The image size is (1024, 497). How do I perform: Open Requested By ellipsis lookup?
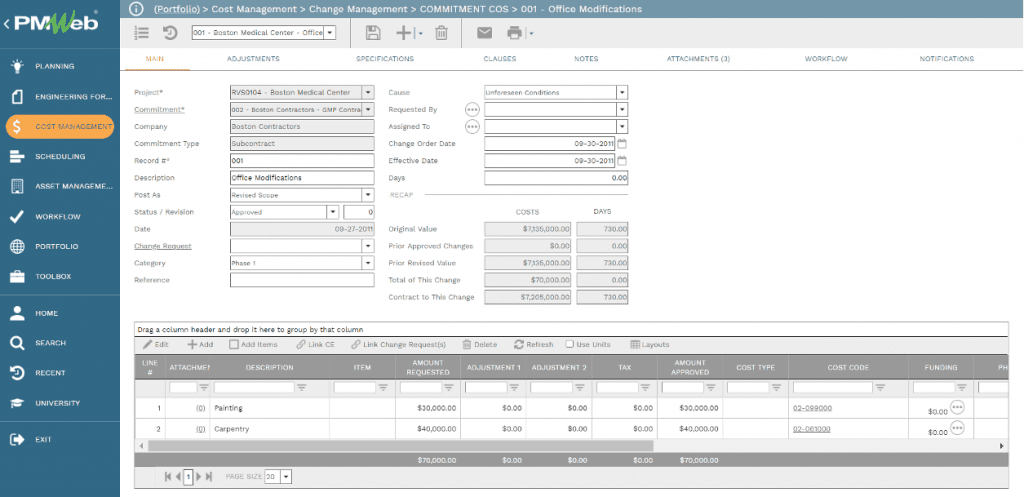[472, 110]
